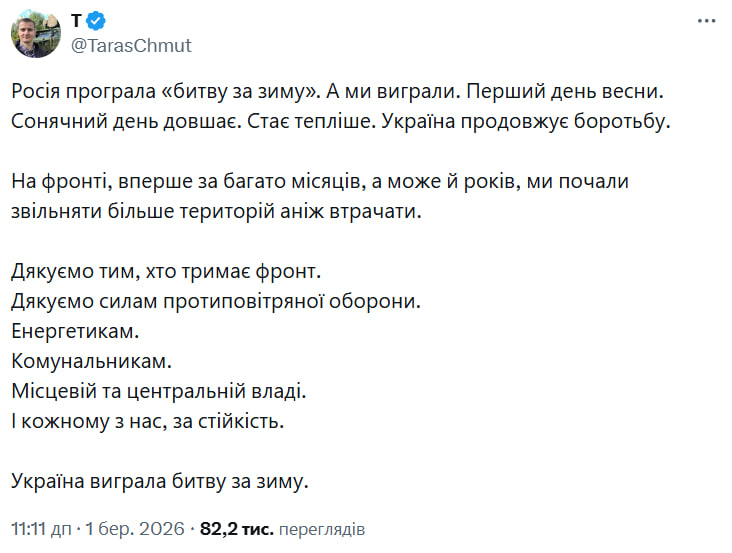The width and height of the screenshot is (732, 553).
Task: Click the blue verified badge
Action: 99,20
